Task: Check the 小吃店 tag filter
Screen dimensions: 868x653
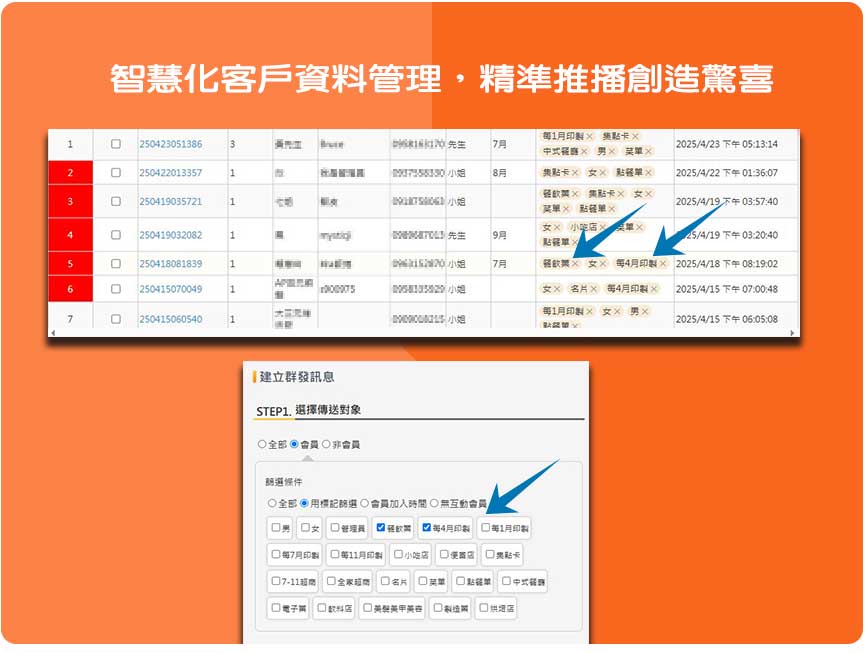Action: 399,554
